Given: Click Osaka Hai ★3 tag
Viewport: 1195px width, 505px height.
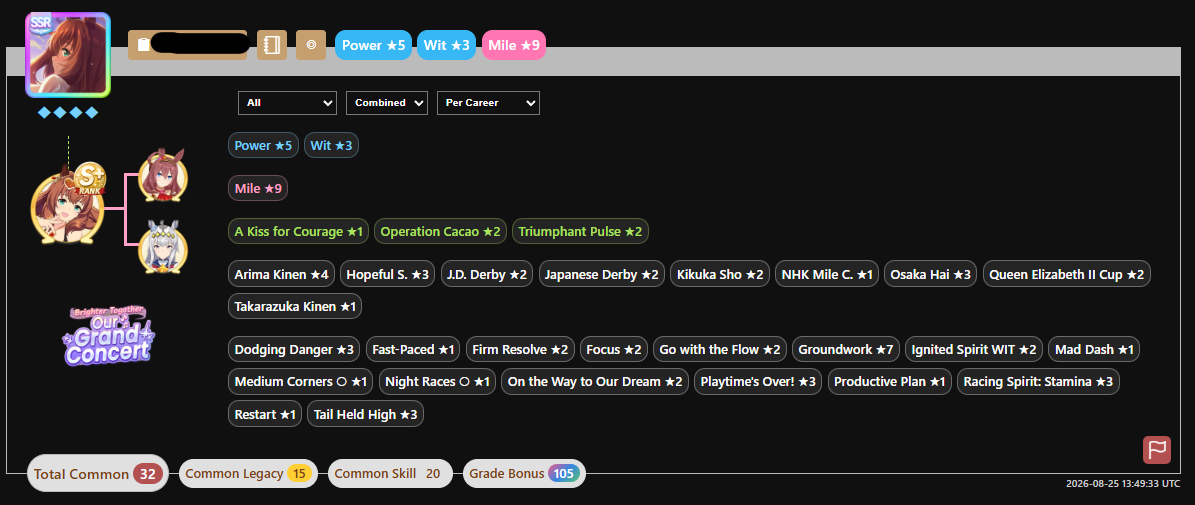Looking at the screenshot, I should point(931,274).
